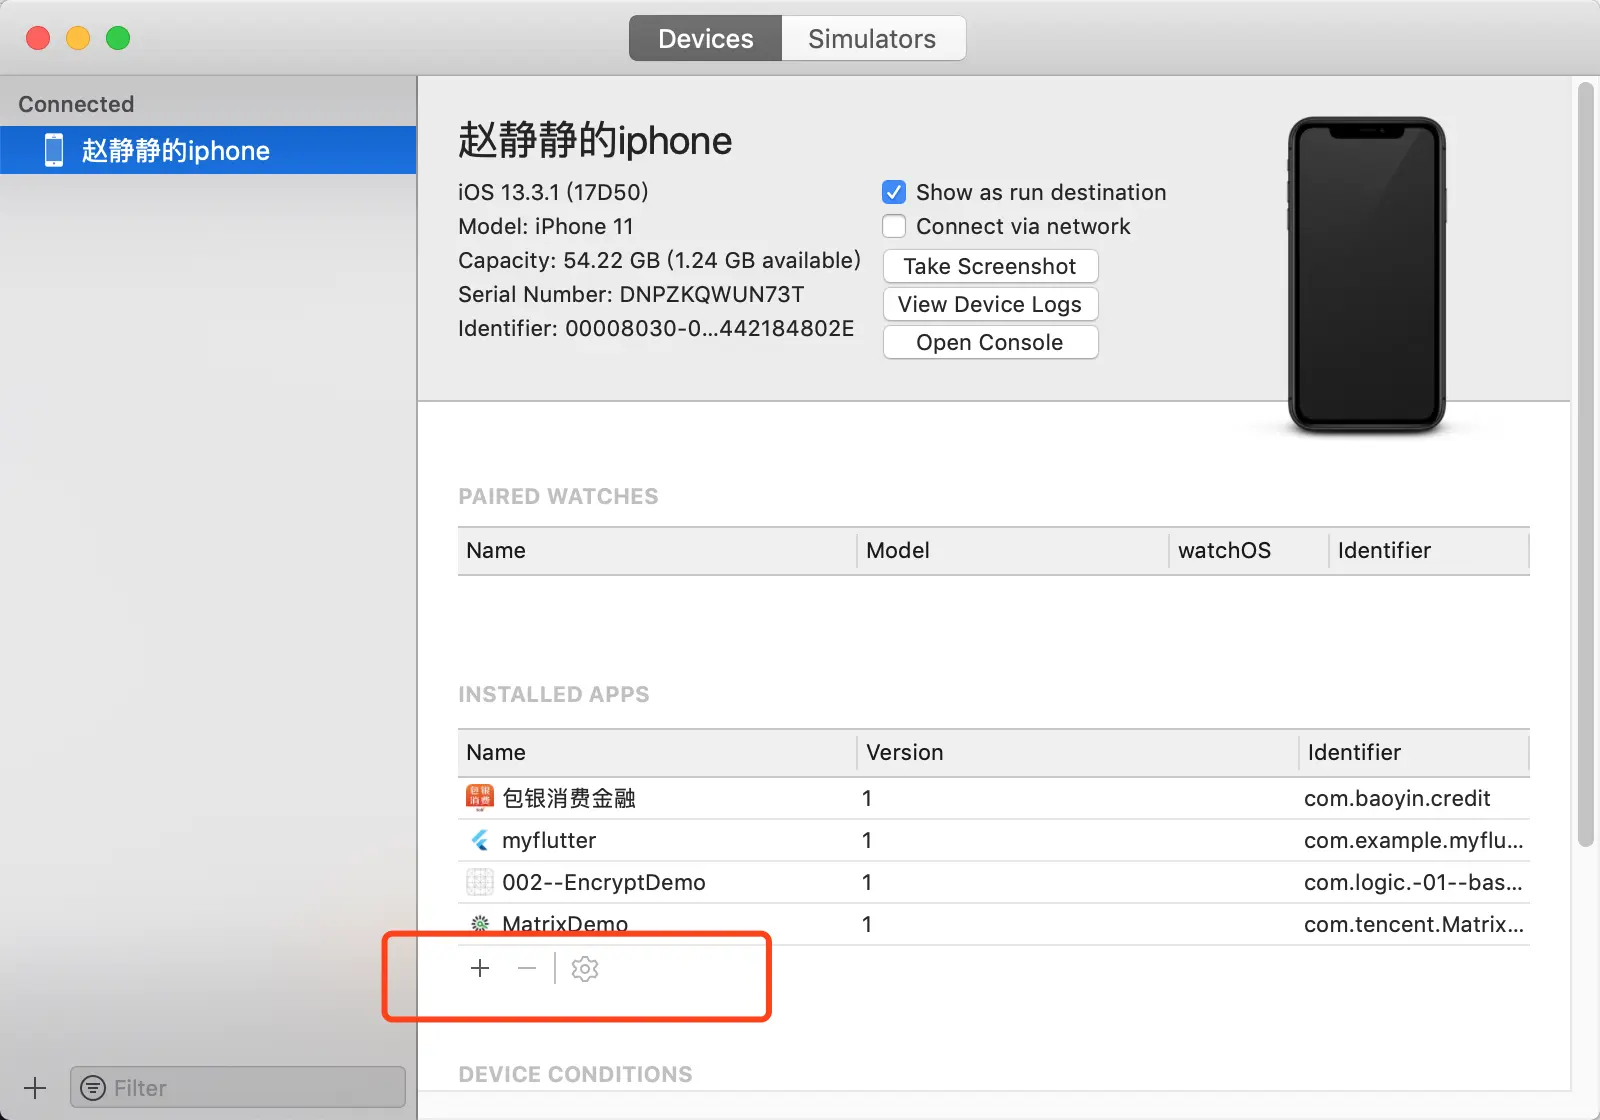Select the myflutter app name
This screenshot has height=1120, width=1600.
[549, 840]
